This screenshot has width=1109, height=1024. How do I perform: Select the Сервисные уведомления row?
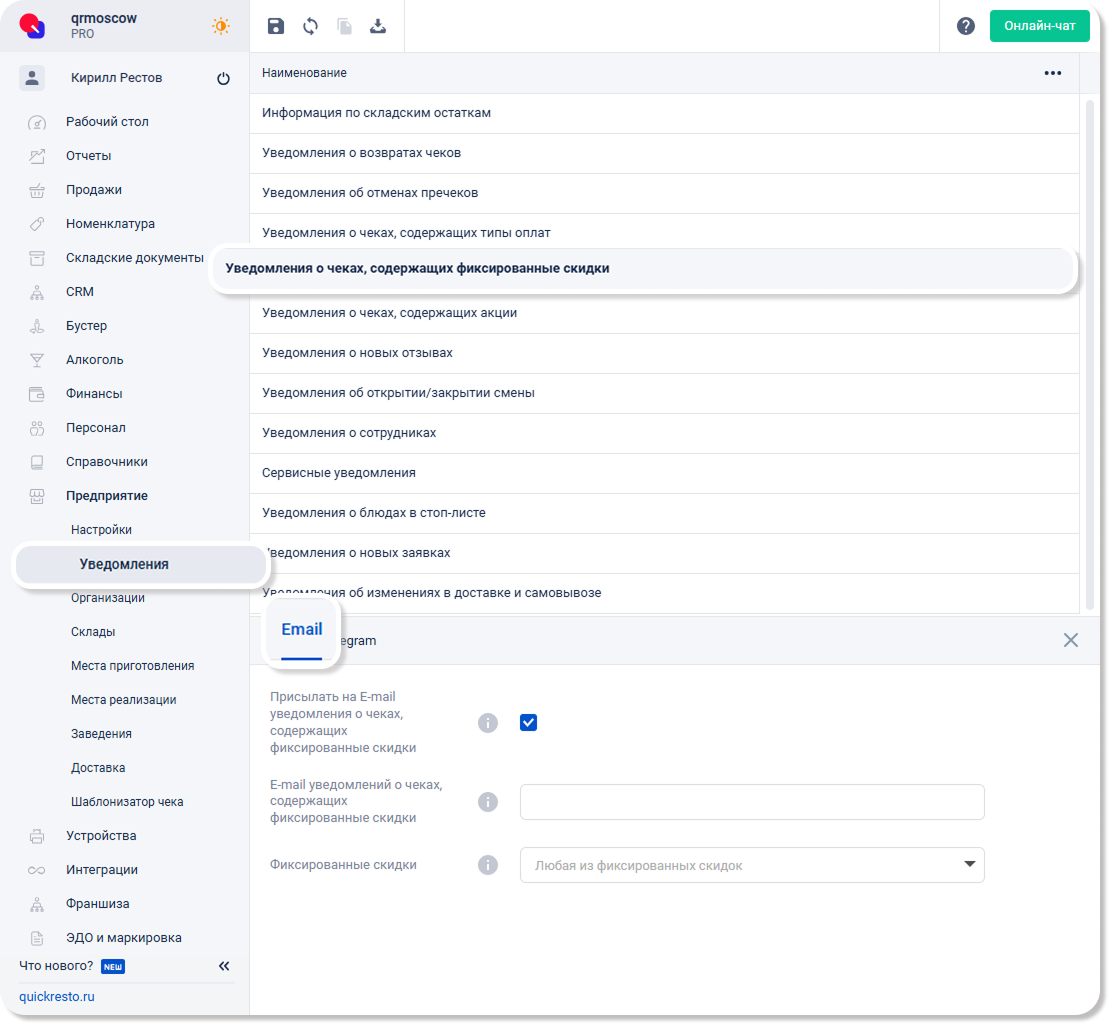(339, 473)
